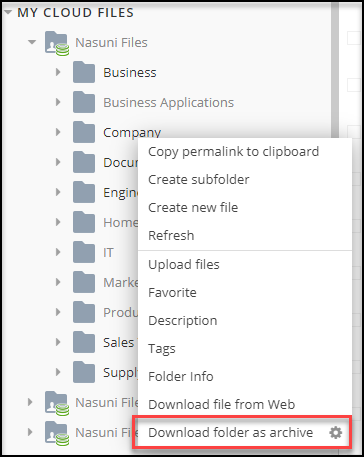The image size is (364, 457).
Task: Click the Nasuni Files network folder icon
Action: point(57,43)
